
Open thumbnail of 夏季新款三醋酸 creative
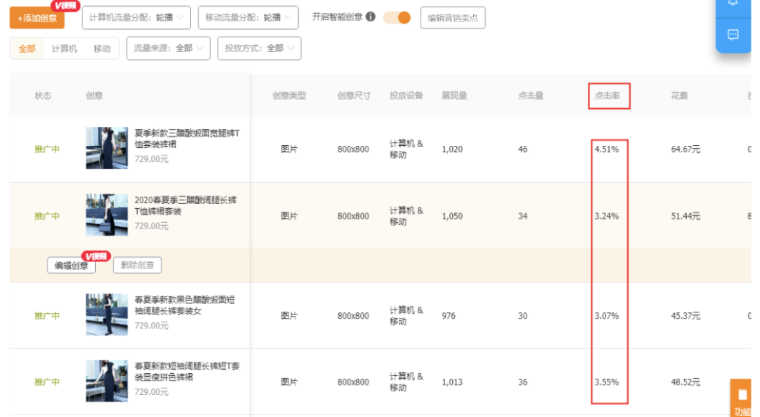coord(107,148)
